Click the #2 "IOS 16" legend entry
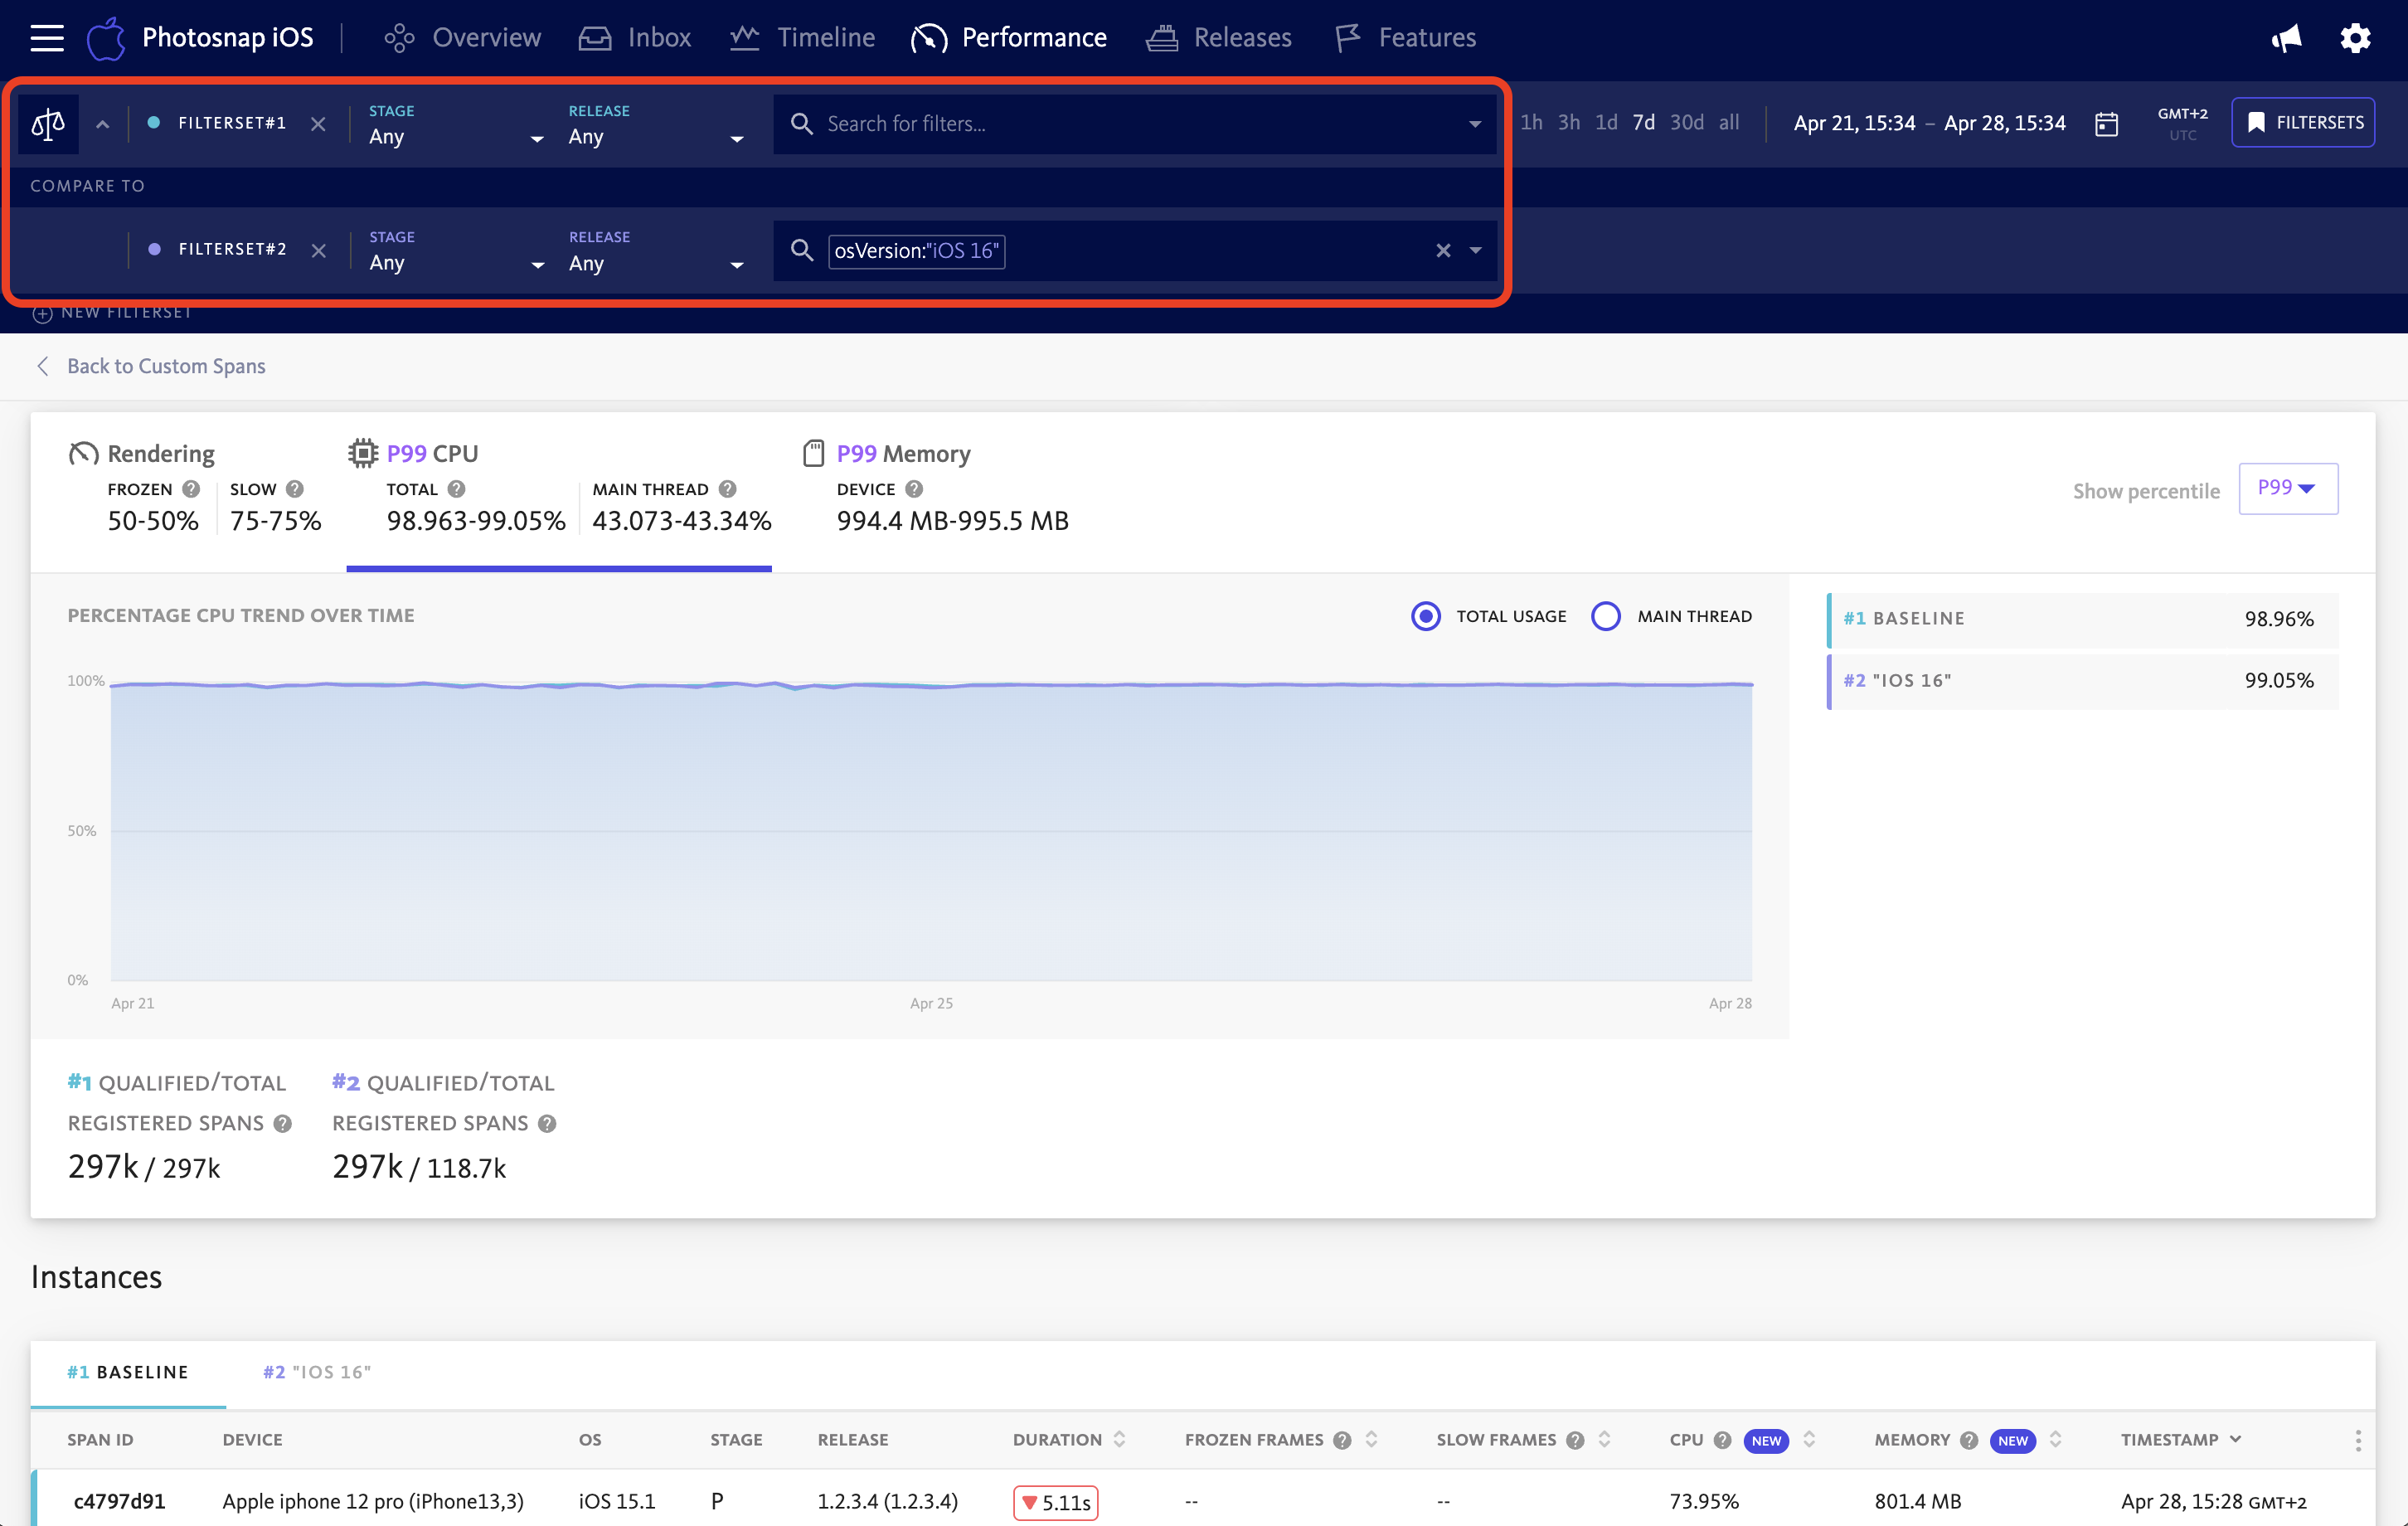The height and width of the screenshot is (1526, 2408). pos(2083,681)
